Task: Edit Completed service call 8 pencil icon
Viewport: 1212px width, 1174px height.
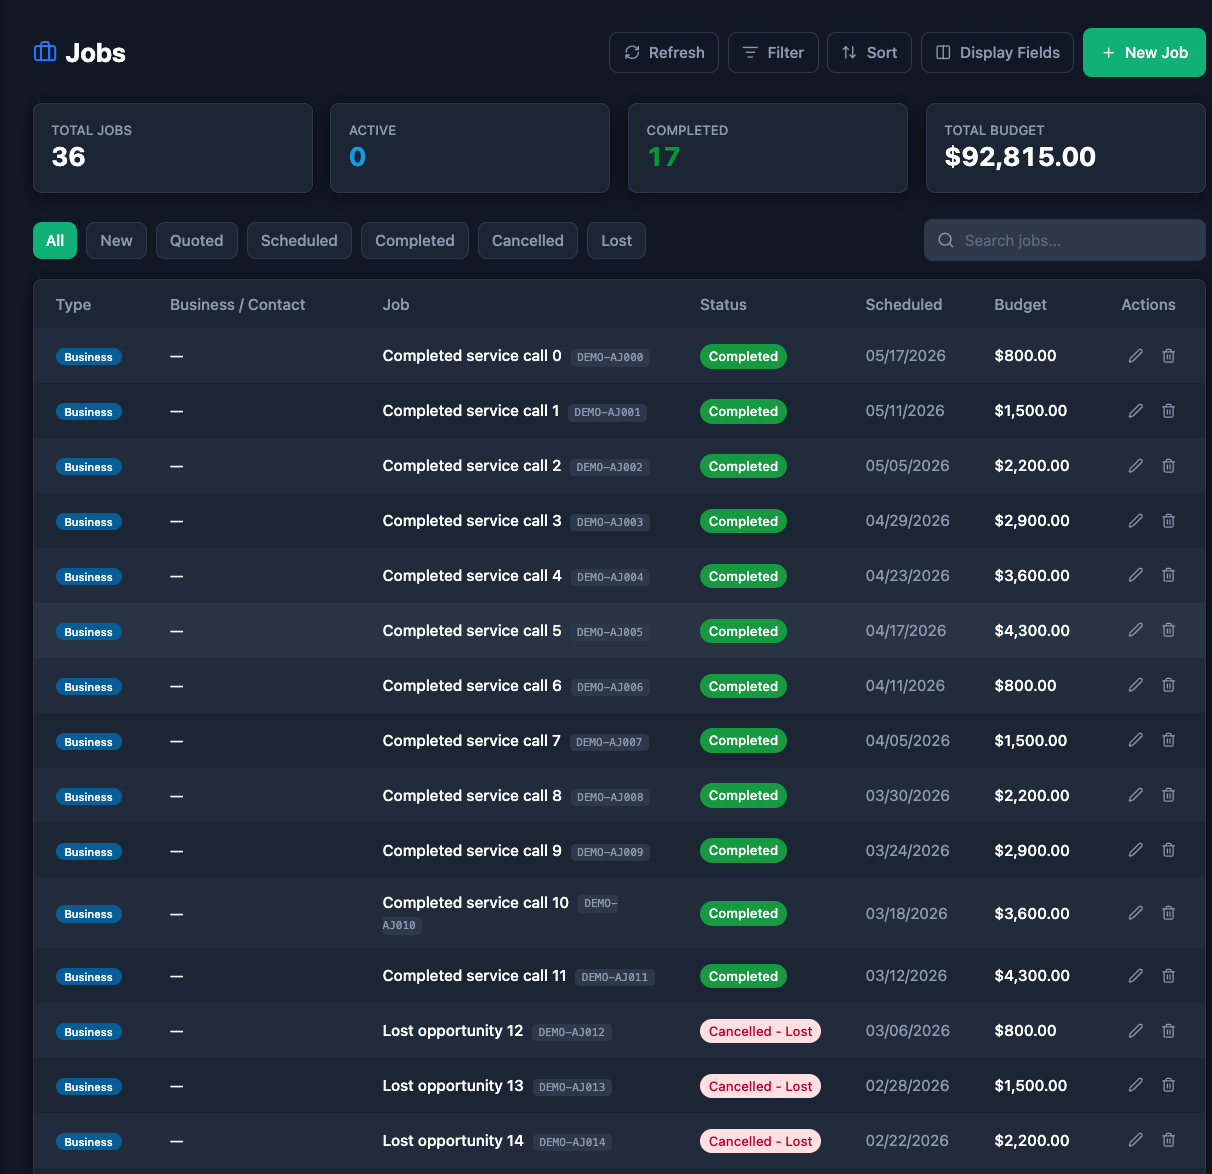Action: click(1136, 795)
